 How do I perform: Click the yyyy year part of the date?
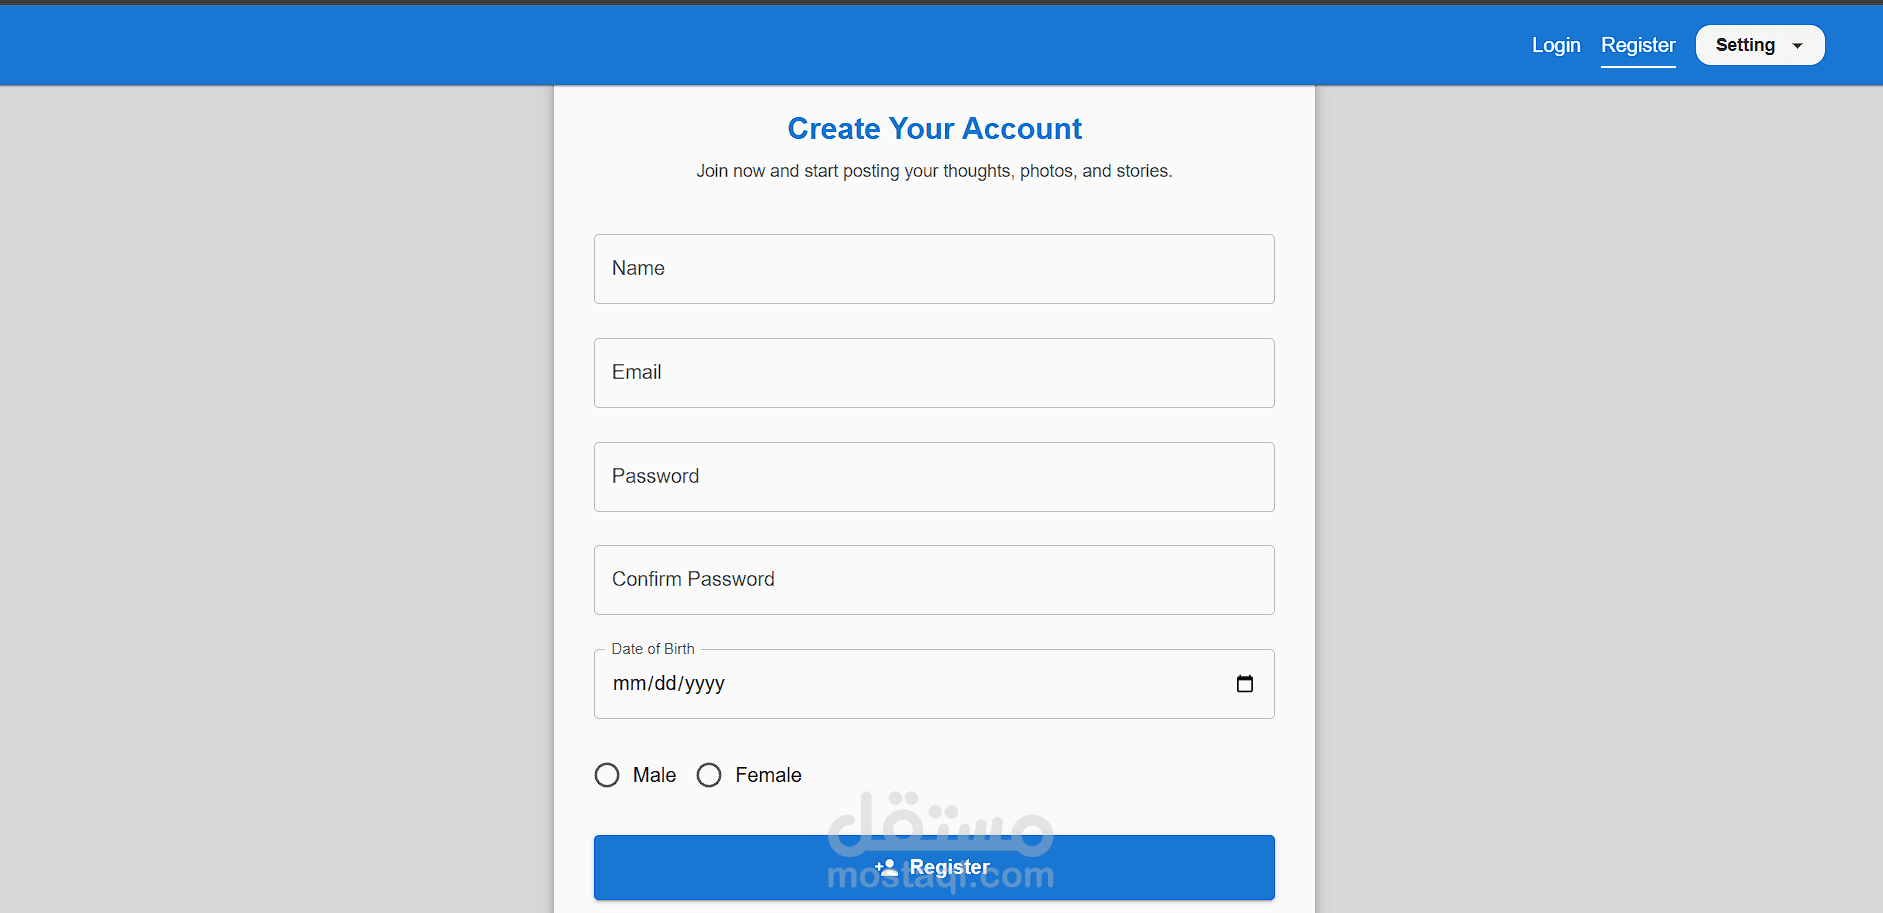[705, 684]
